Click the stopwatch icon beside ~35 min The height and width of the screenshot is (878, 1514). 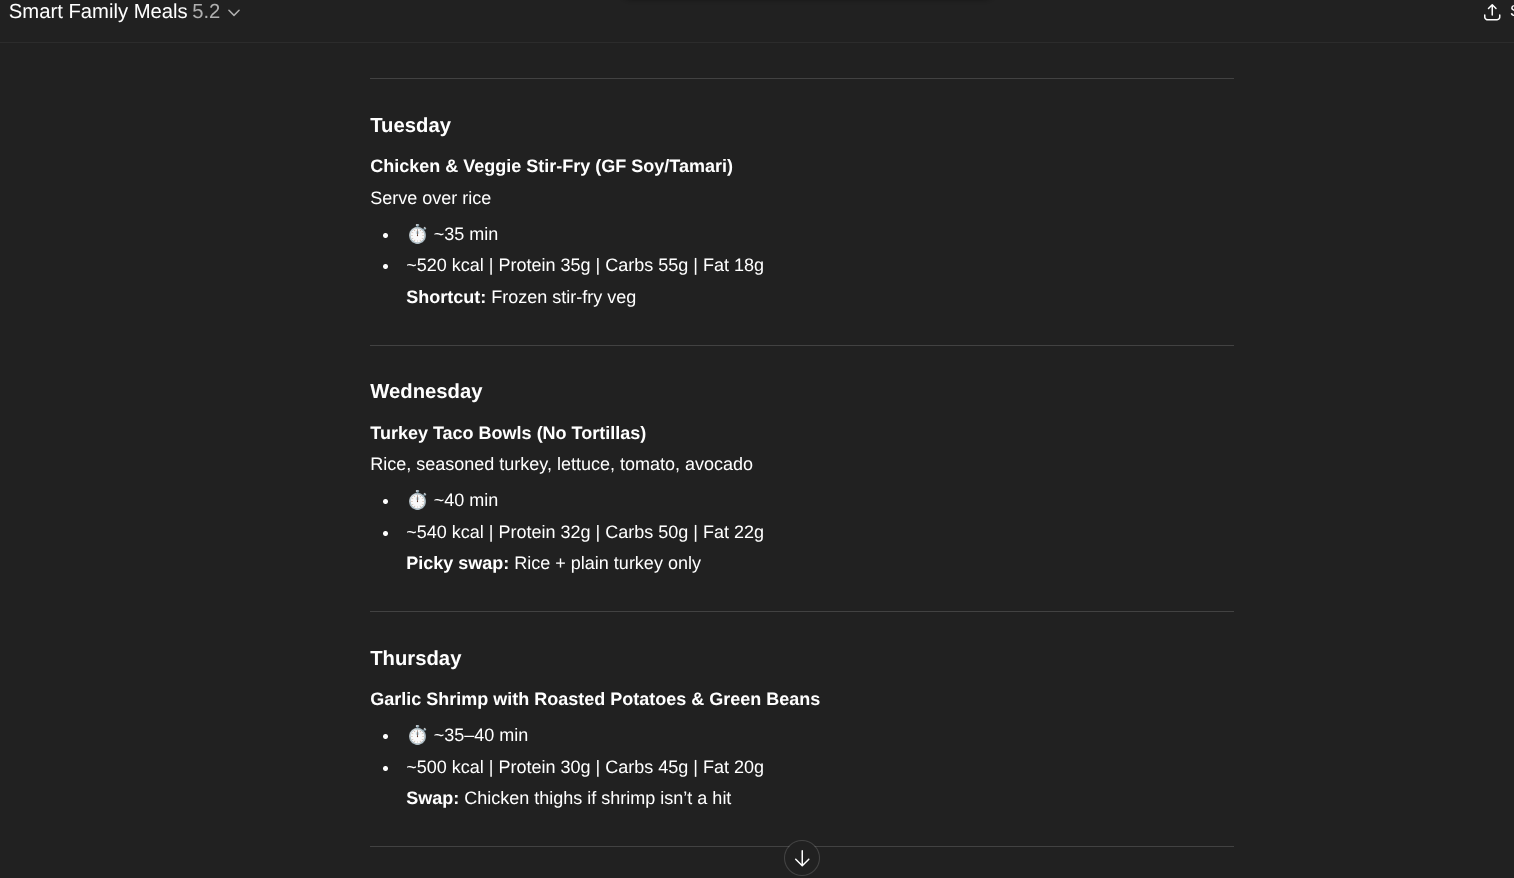417,234
